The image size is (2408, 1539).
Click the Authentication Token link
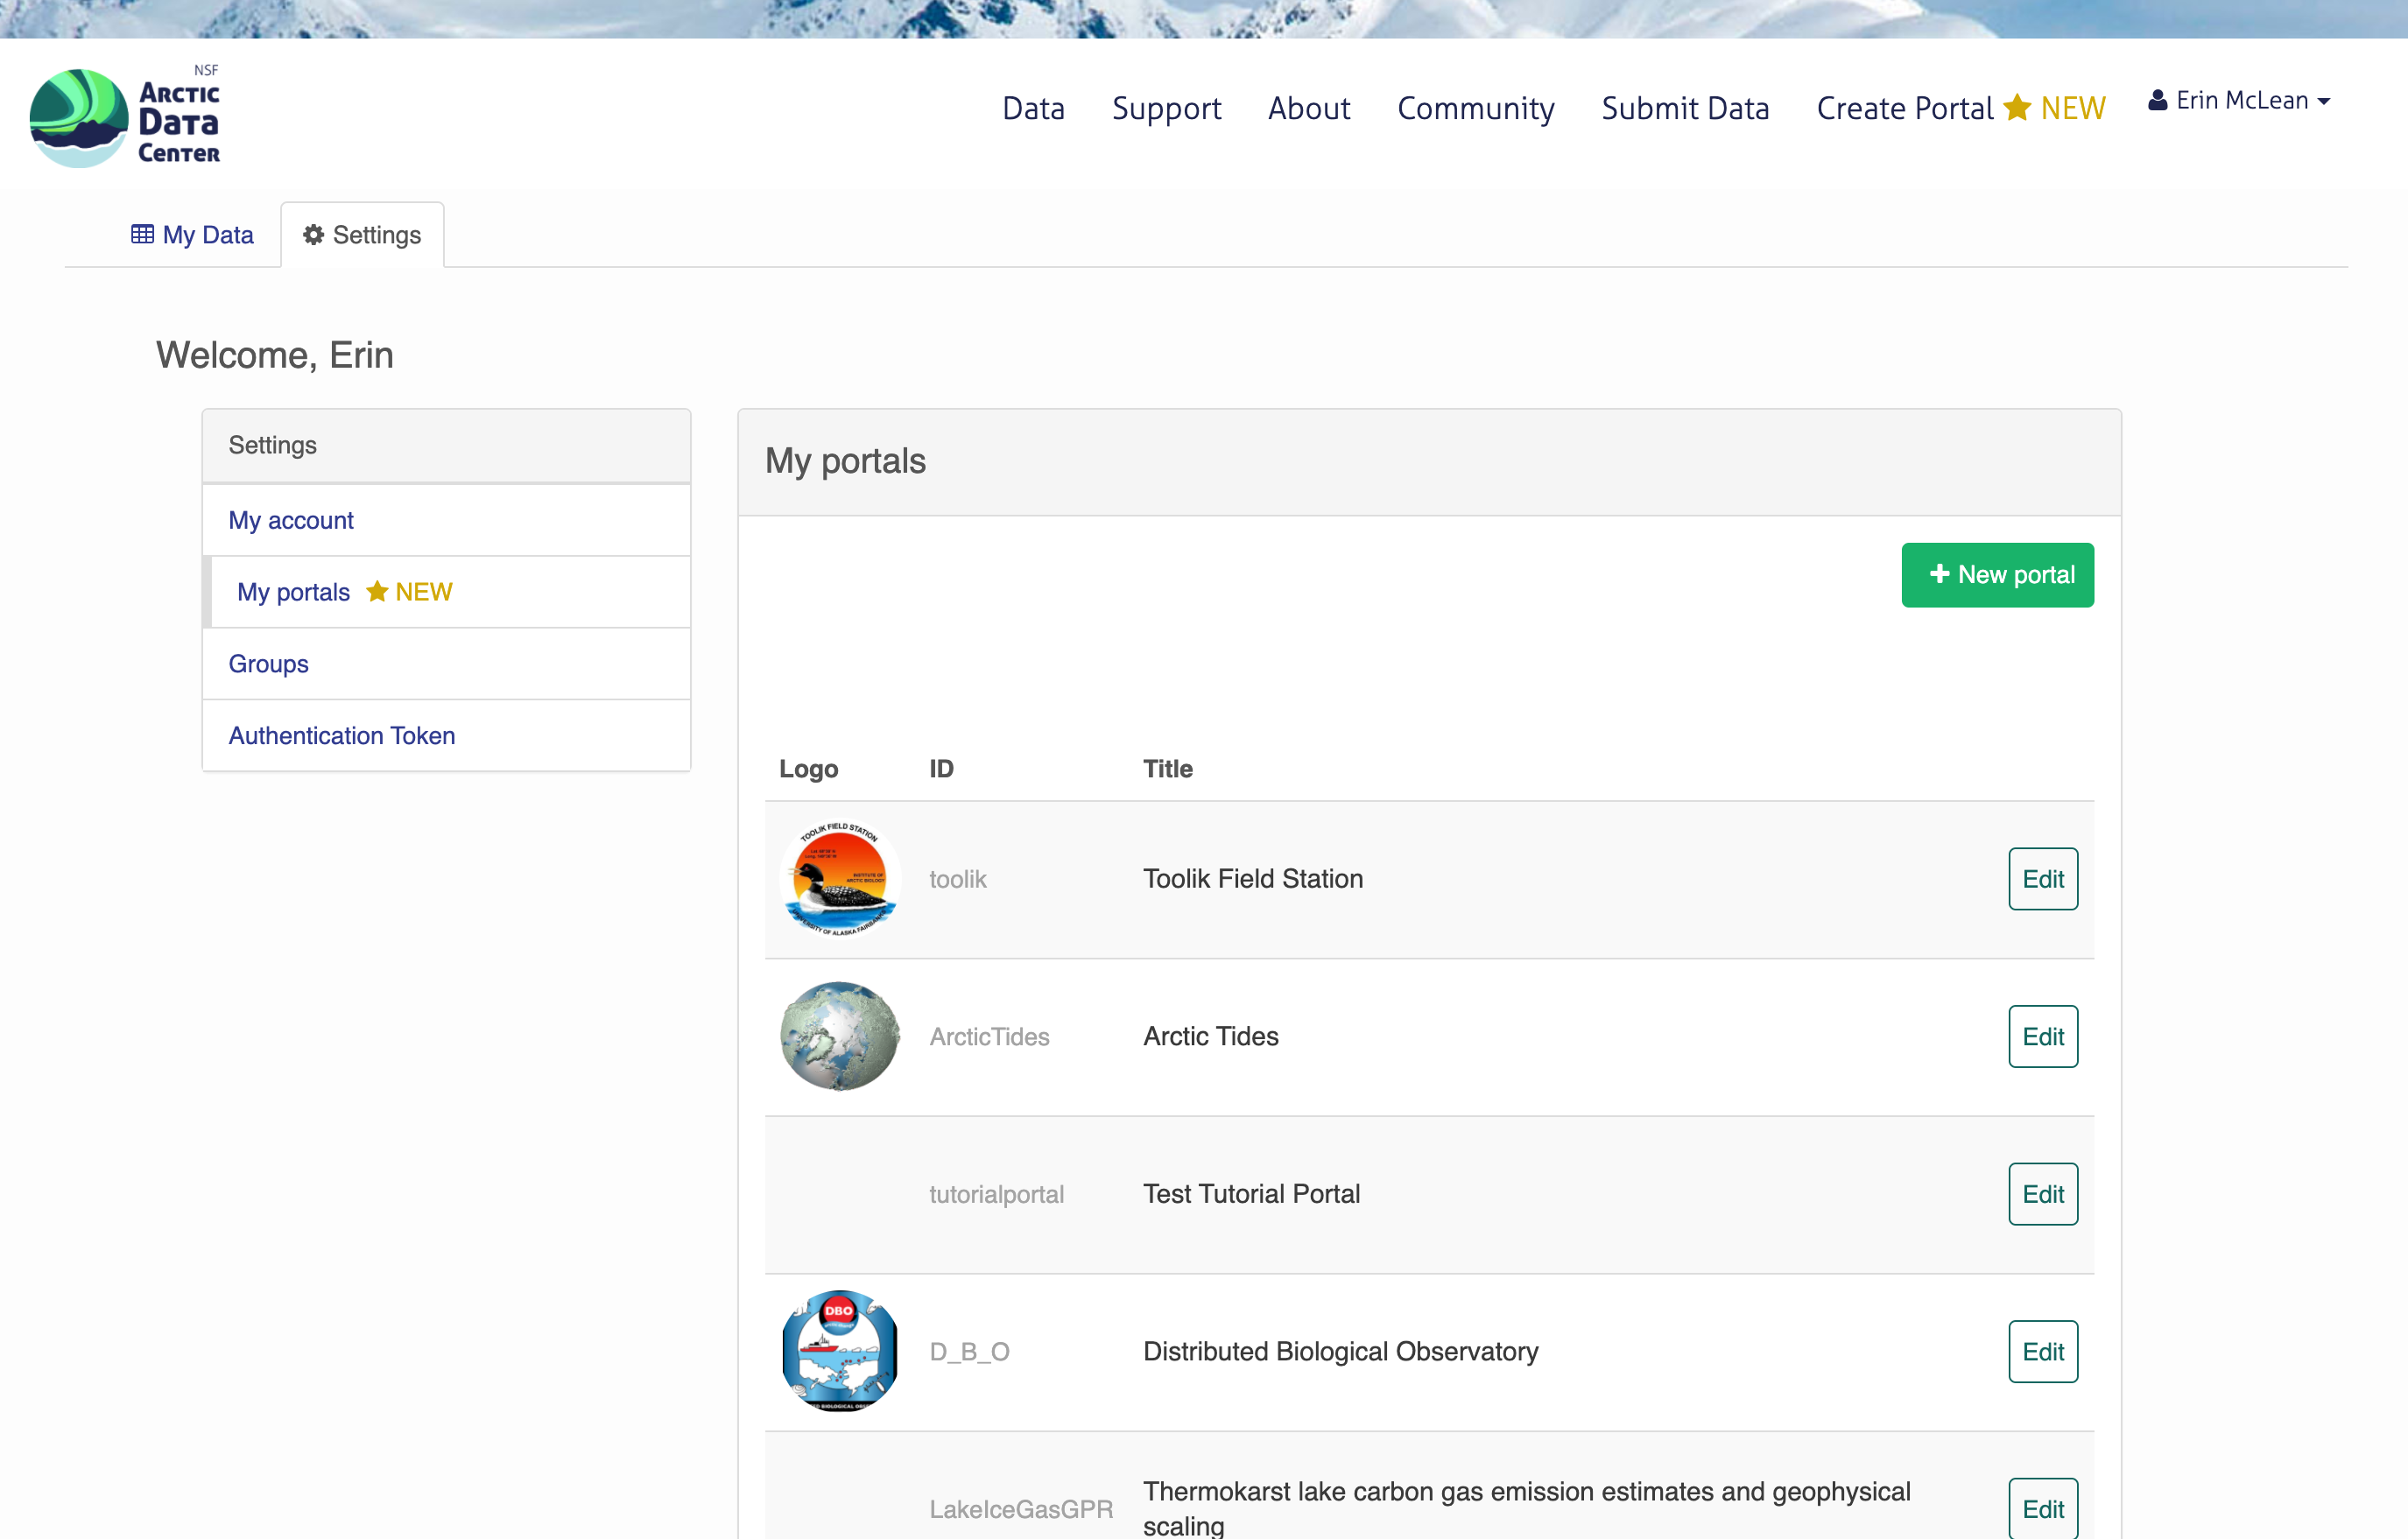coord(342,735)
